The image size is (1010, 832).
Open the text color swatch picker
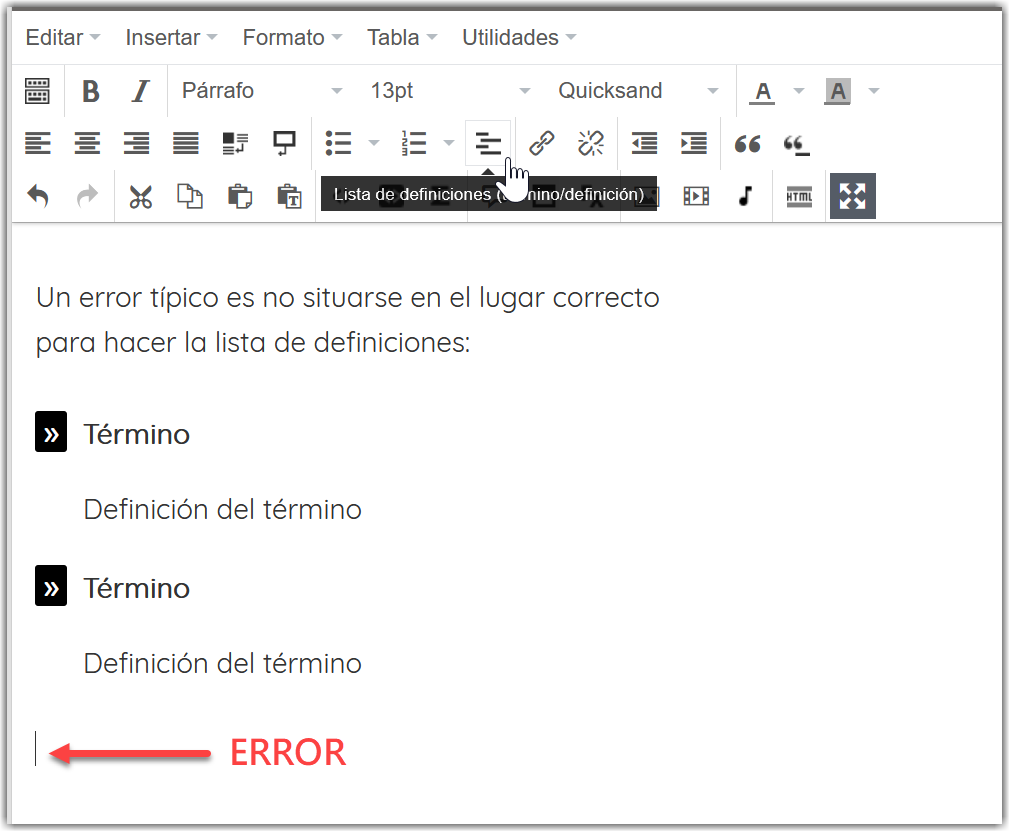click(x=797, y=91)
